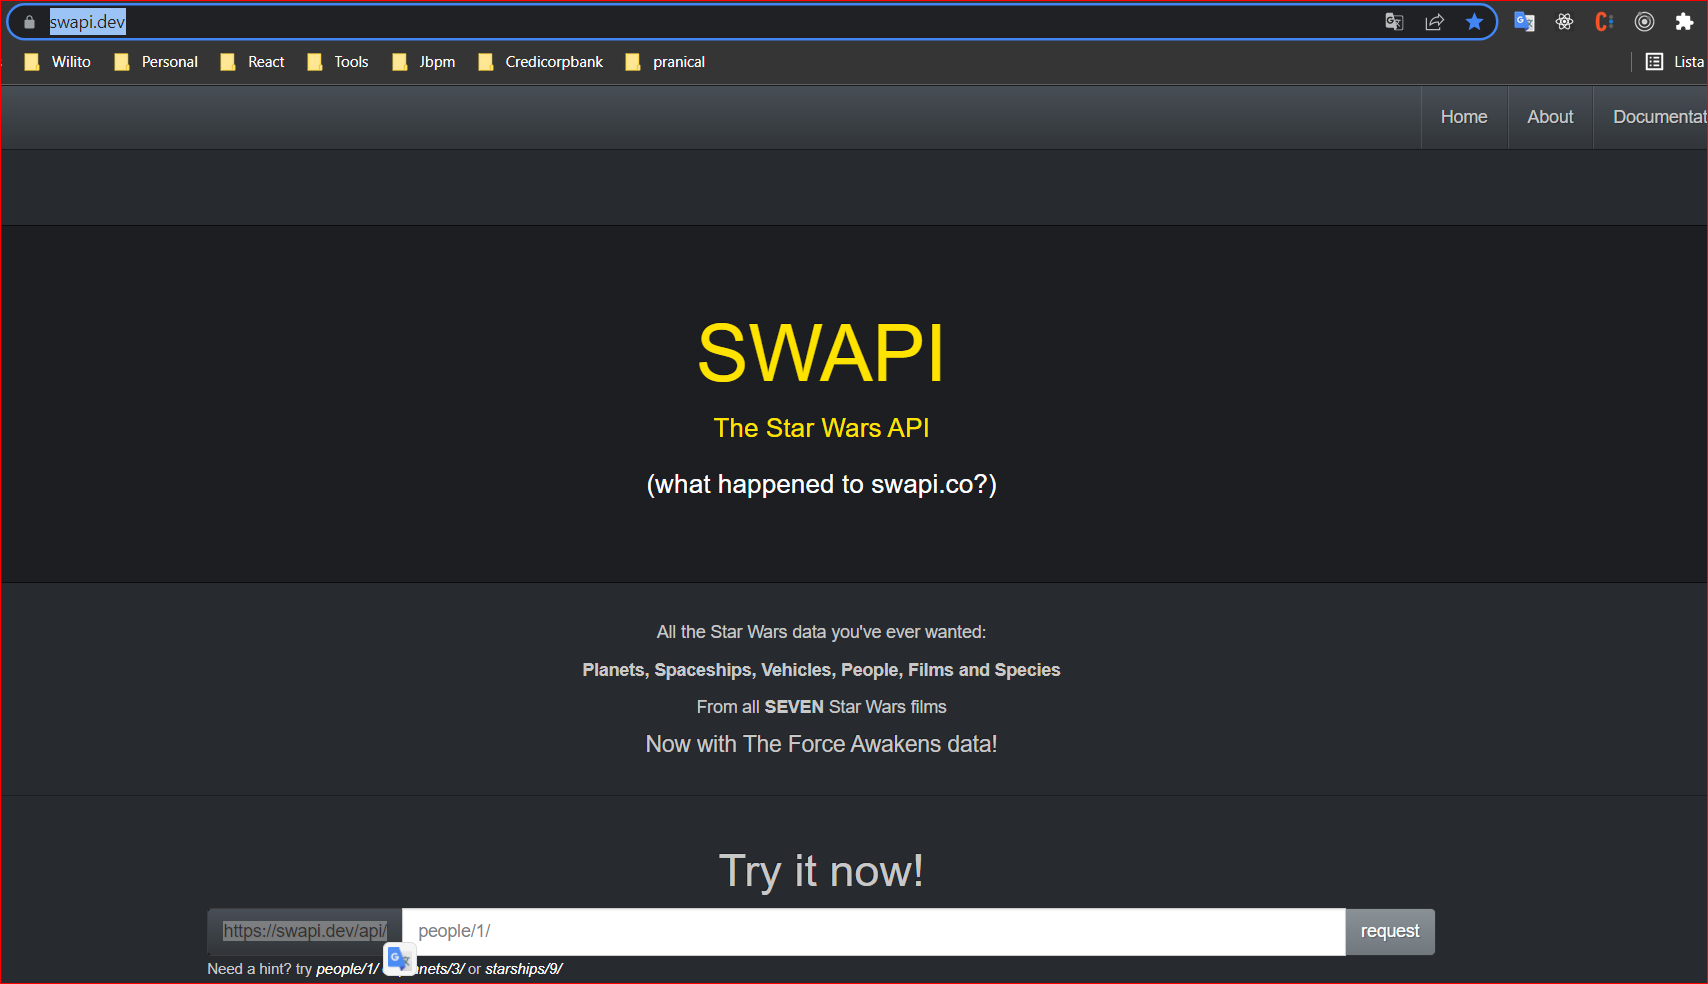Click the floating translate bubble icon
The height and width of the screenshot is (984, 1708).
click(399, 959)
